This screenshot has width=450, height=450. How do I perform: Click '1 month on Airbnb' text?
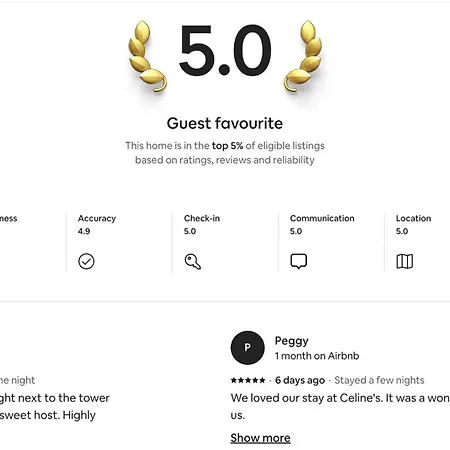click(317, 356)
